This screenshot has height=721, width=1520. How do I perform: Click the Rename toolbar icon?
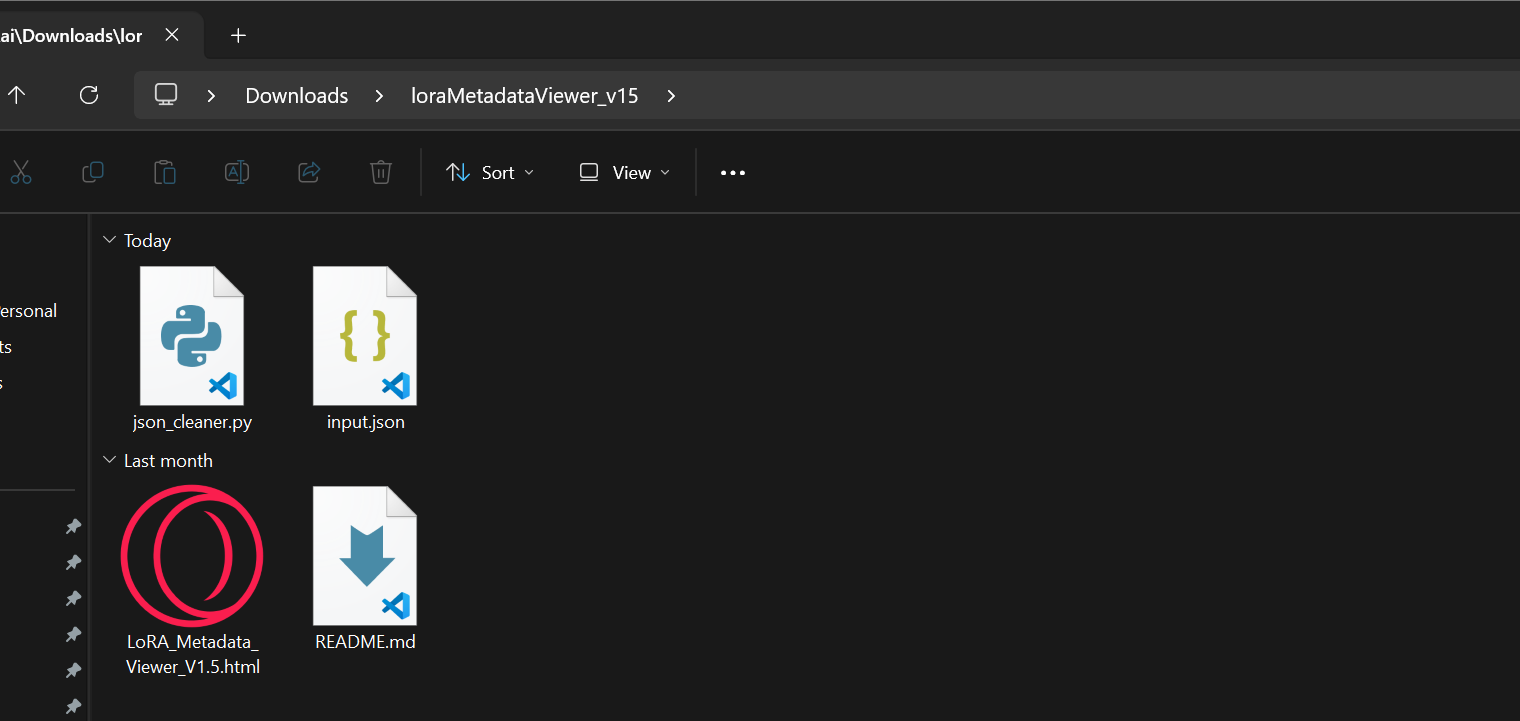[x=237, y=172]
